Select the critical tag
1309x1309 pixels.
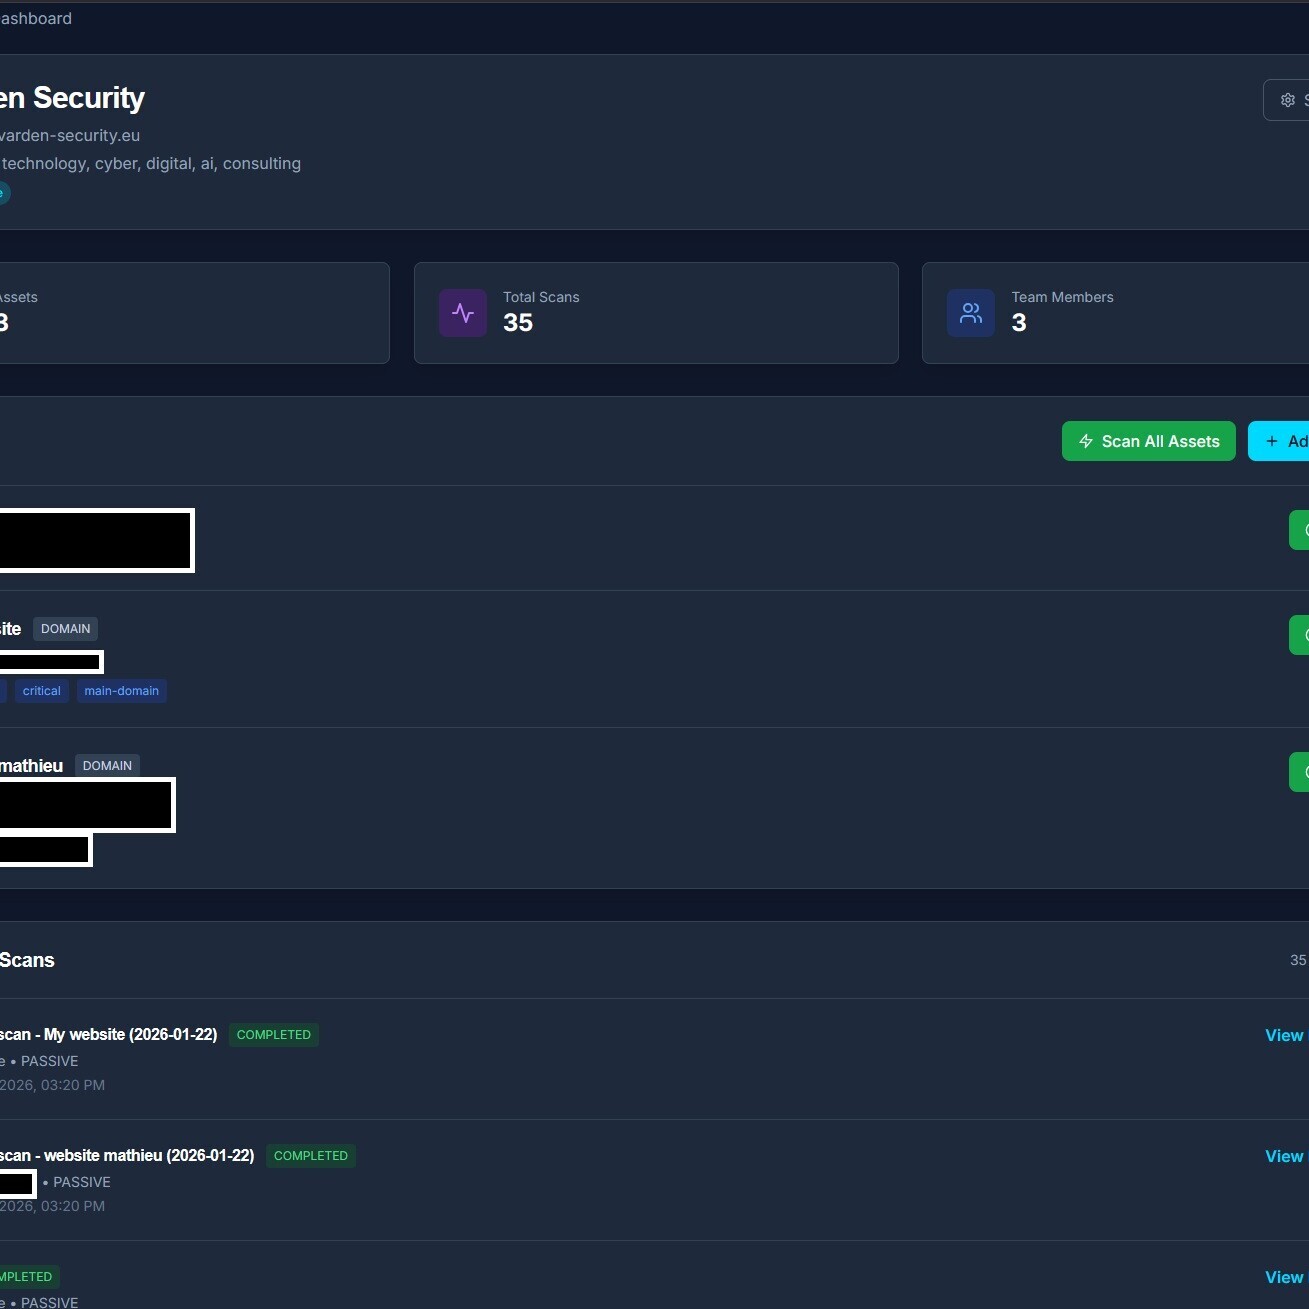tap(41, 691)
